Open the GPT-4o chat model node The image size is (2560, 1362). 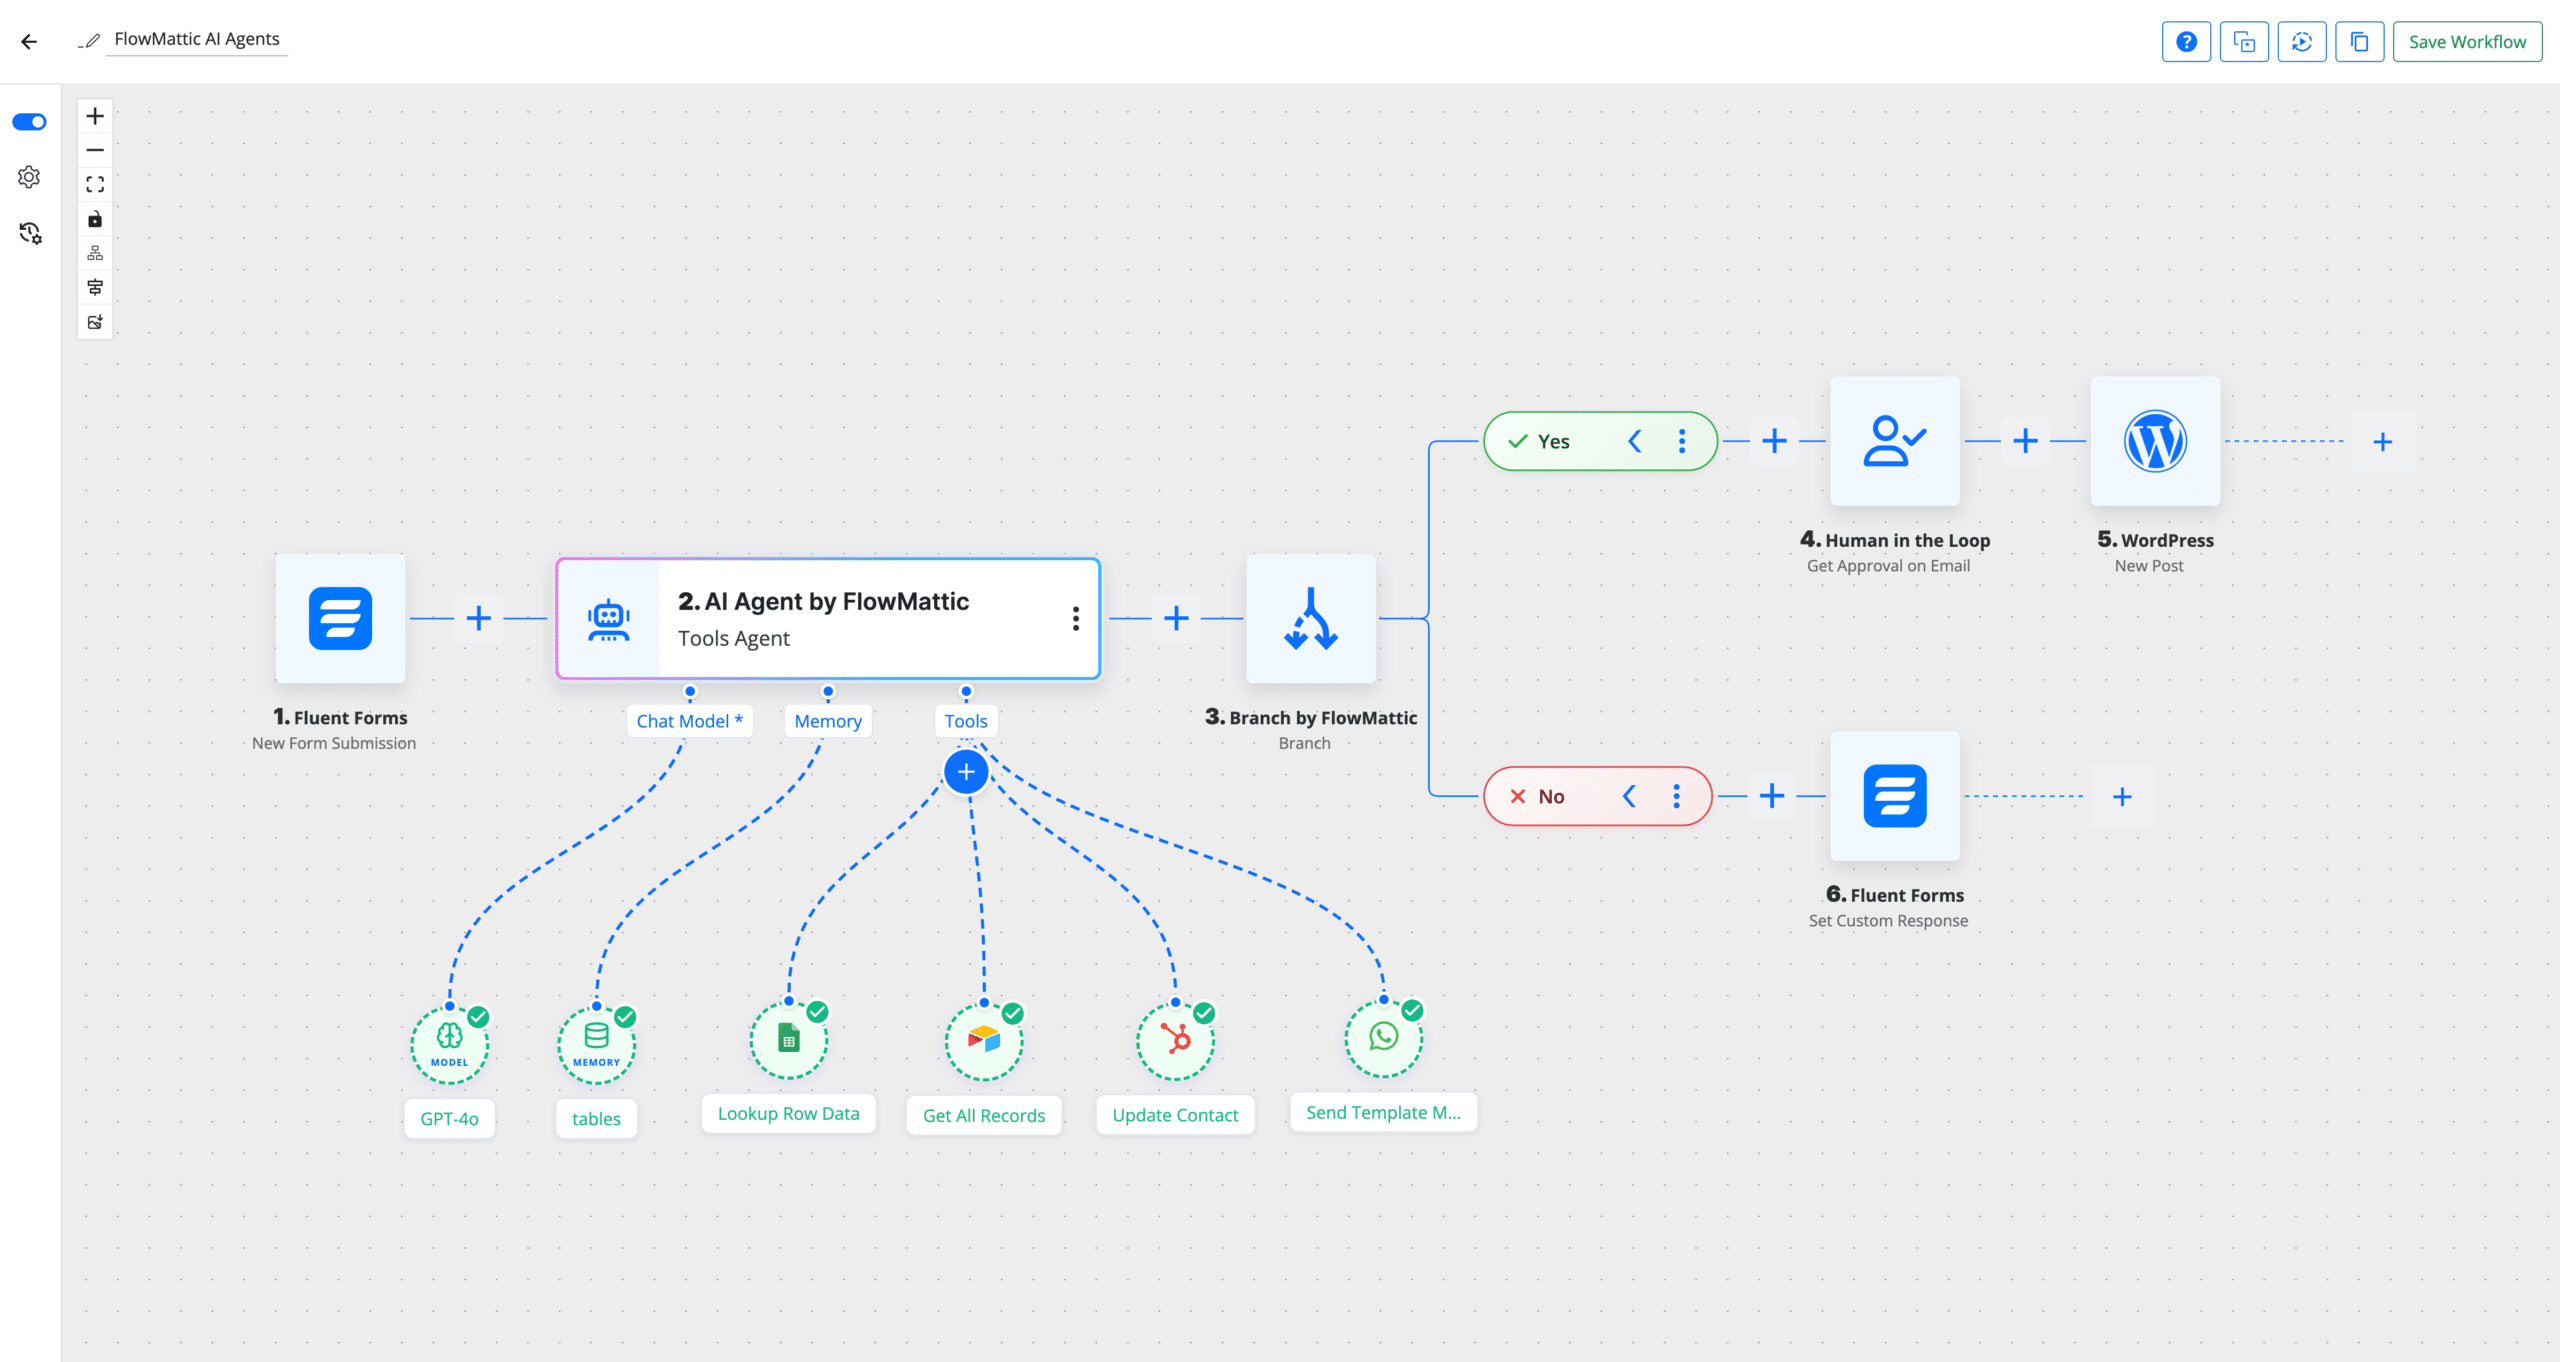[448, 1043]
